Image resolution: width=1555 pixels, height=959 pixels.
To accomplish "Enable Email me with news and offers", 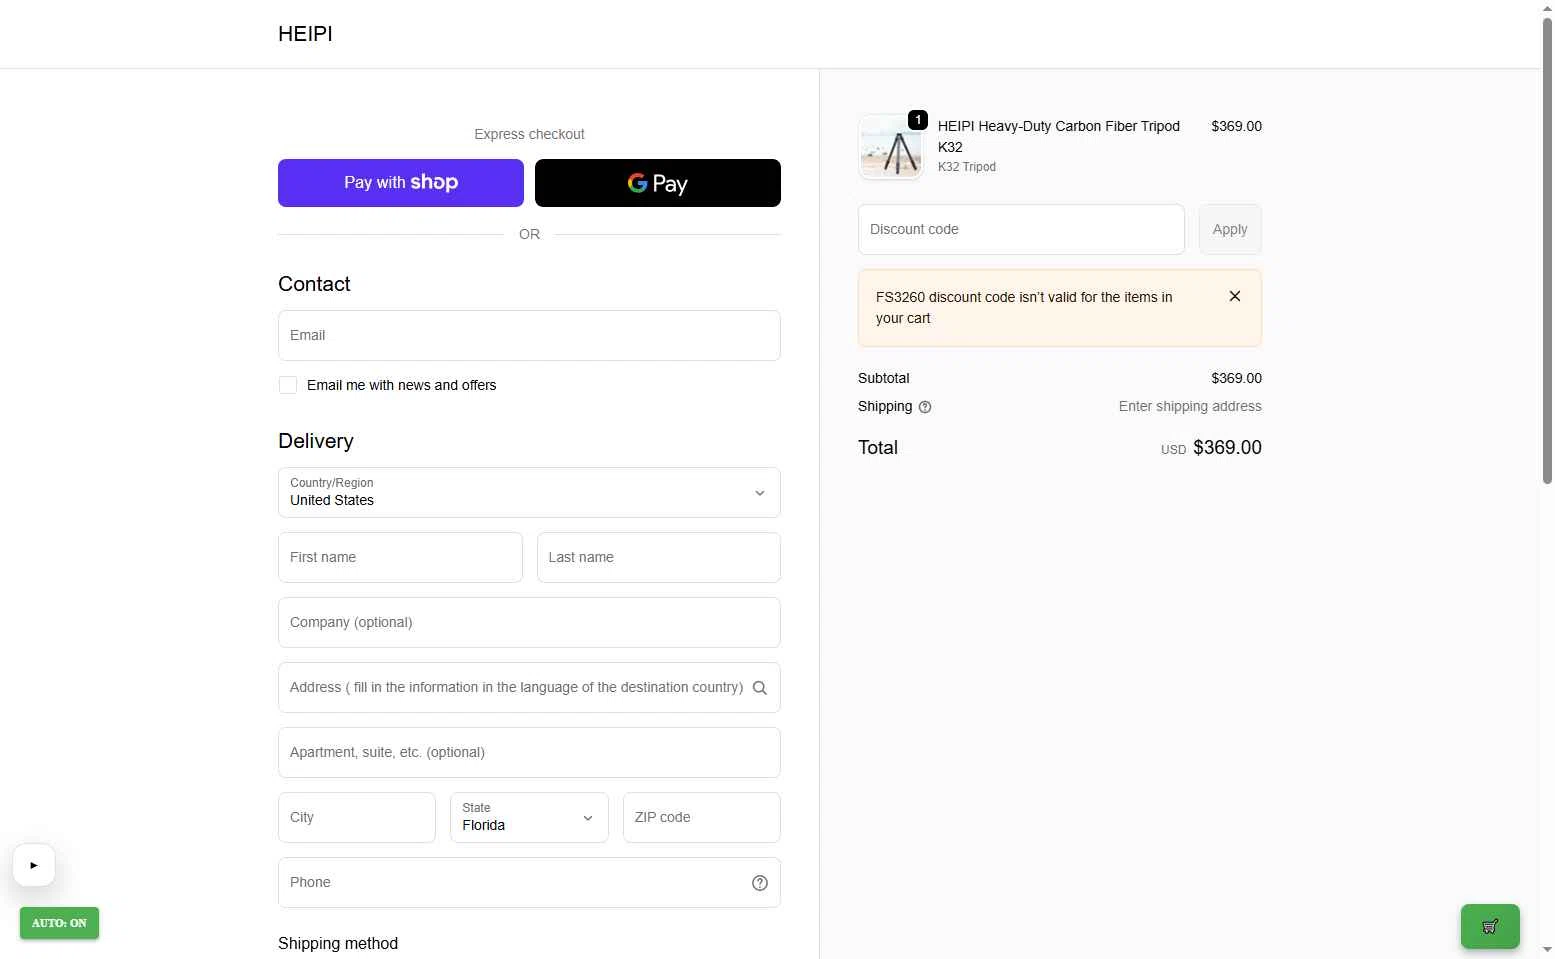I will pyautogui.click(x=288, y=385).
